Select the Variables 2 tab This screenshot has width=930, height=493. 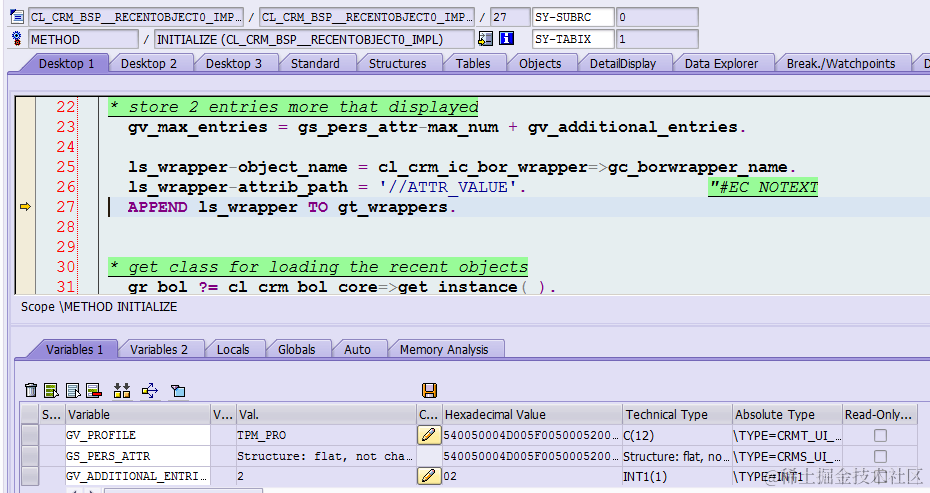tap(159, 349)
